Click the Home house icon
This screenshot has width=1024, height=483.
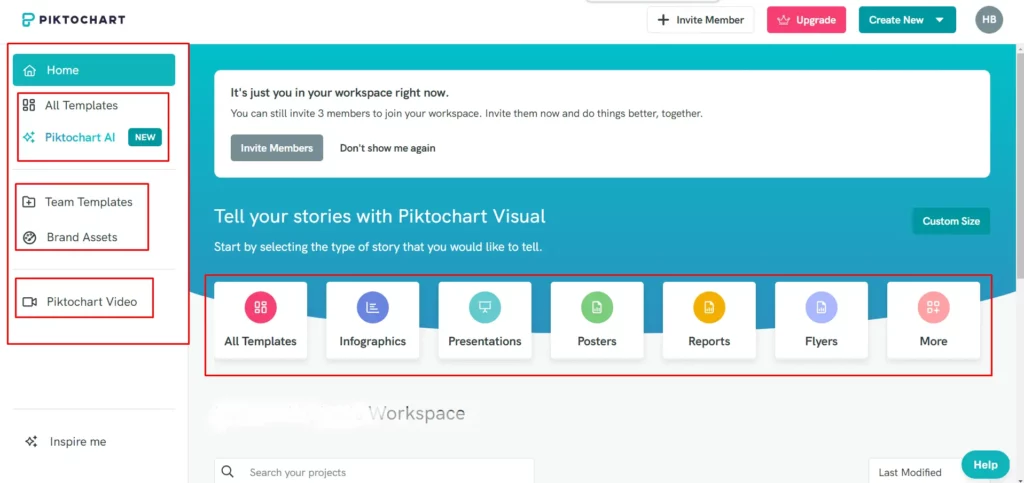pos(29,70)
